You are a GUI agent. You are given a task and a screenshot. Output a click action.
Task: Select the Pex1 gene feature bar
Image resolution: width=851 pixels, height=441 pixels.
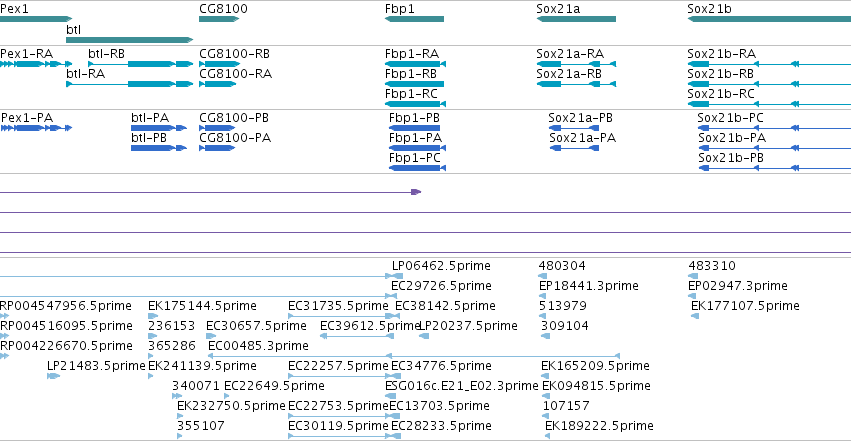click(36, 19)
